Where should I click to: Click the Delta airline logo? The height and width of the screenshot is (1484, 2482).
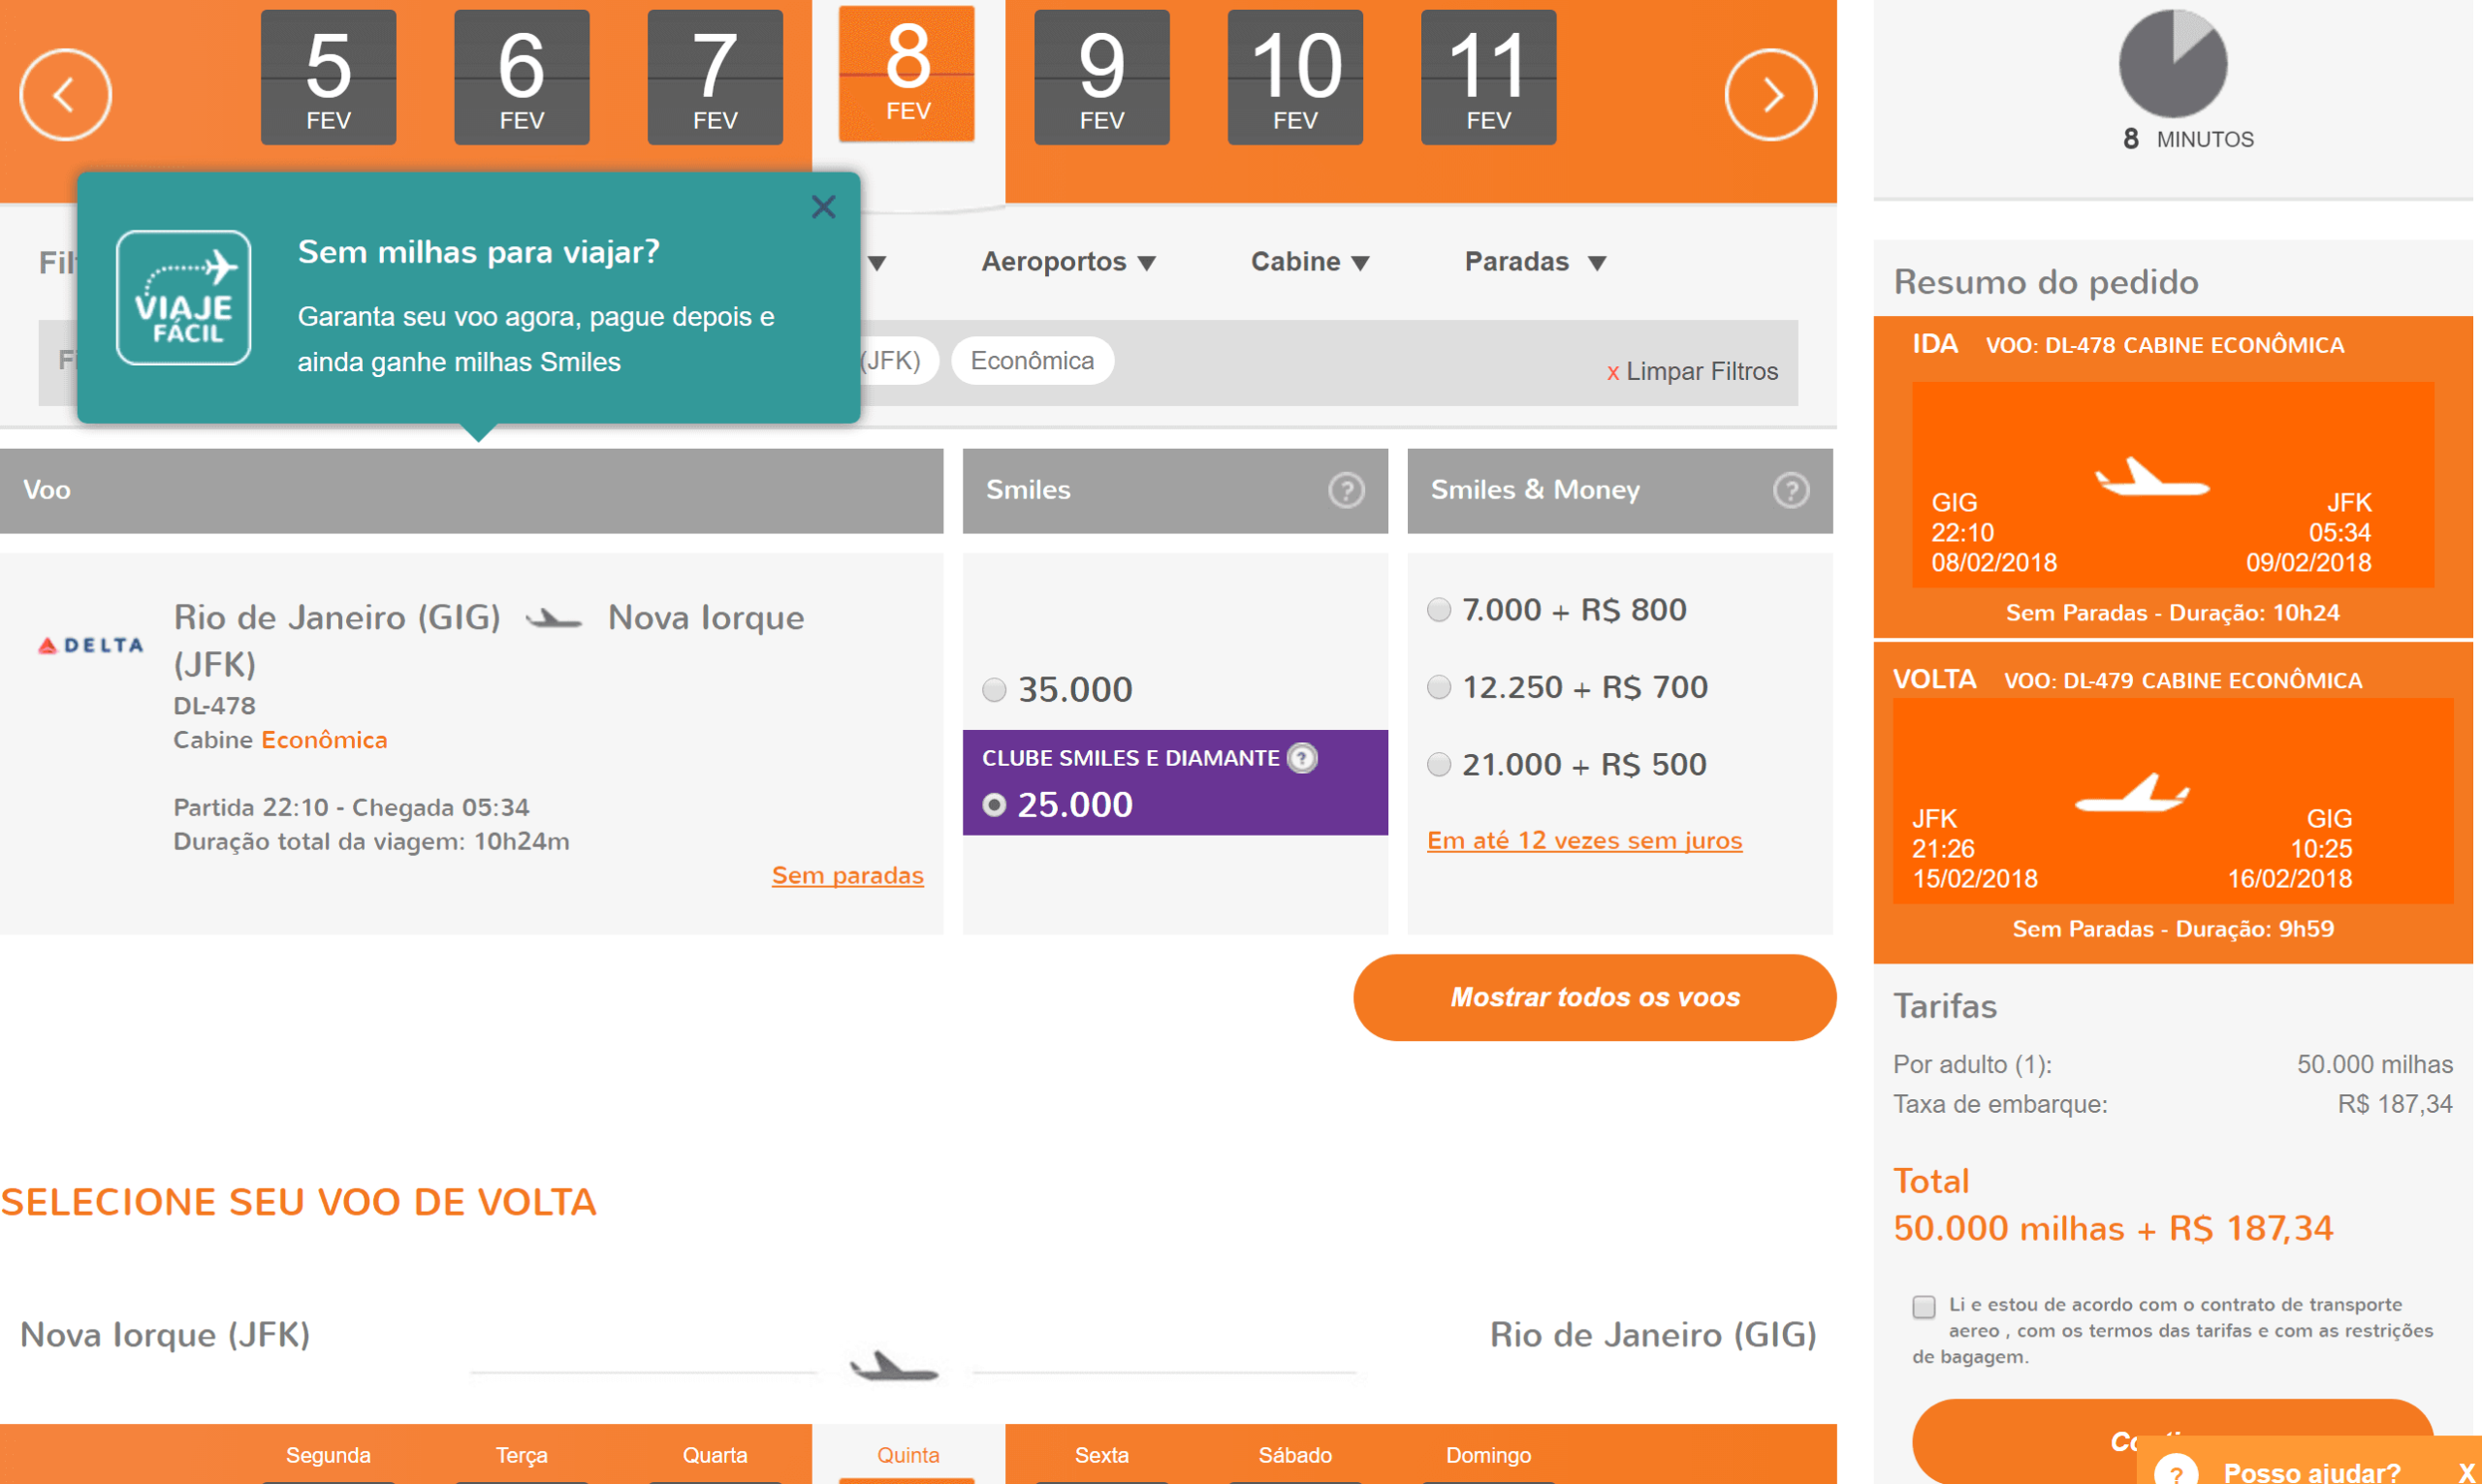click(90, 645)
